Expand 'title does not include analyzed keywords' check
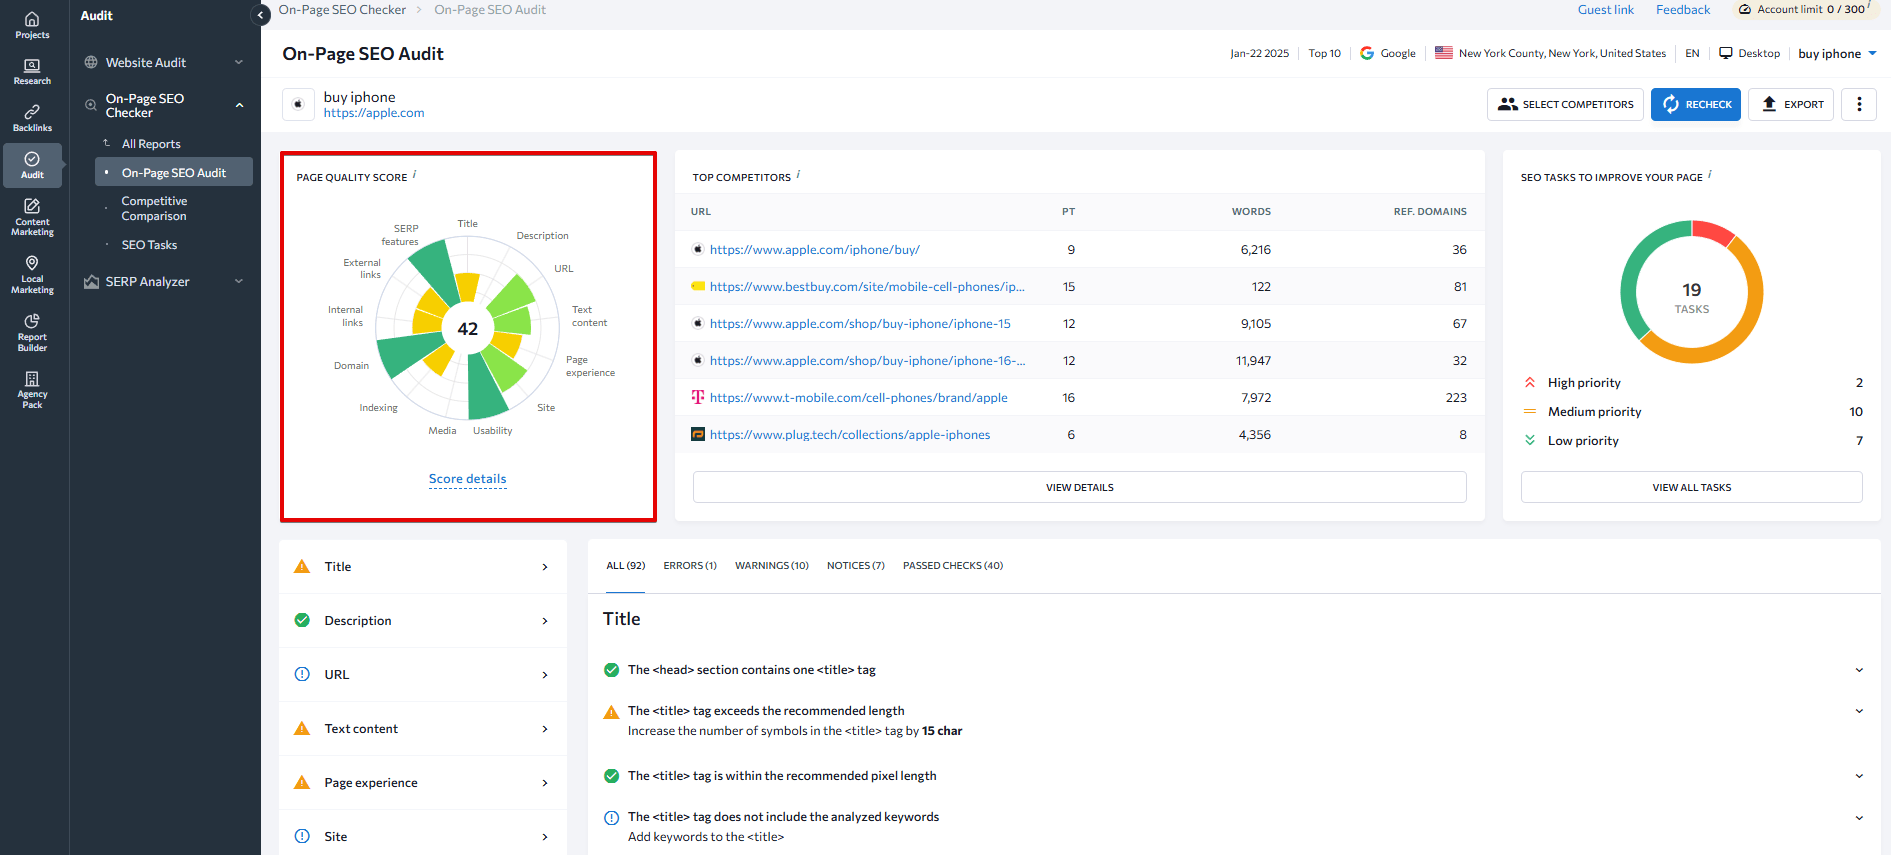1891x855 pixels. 1859,817
